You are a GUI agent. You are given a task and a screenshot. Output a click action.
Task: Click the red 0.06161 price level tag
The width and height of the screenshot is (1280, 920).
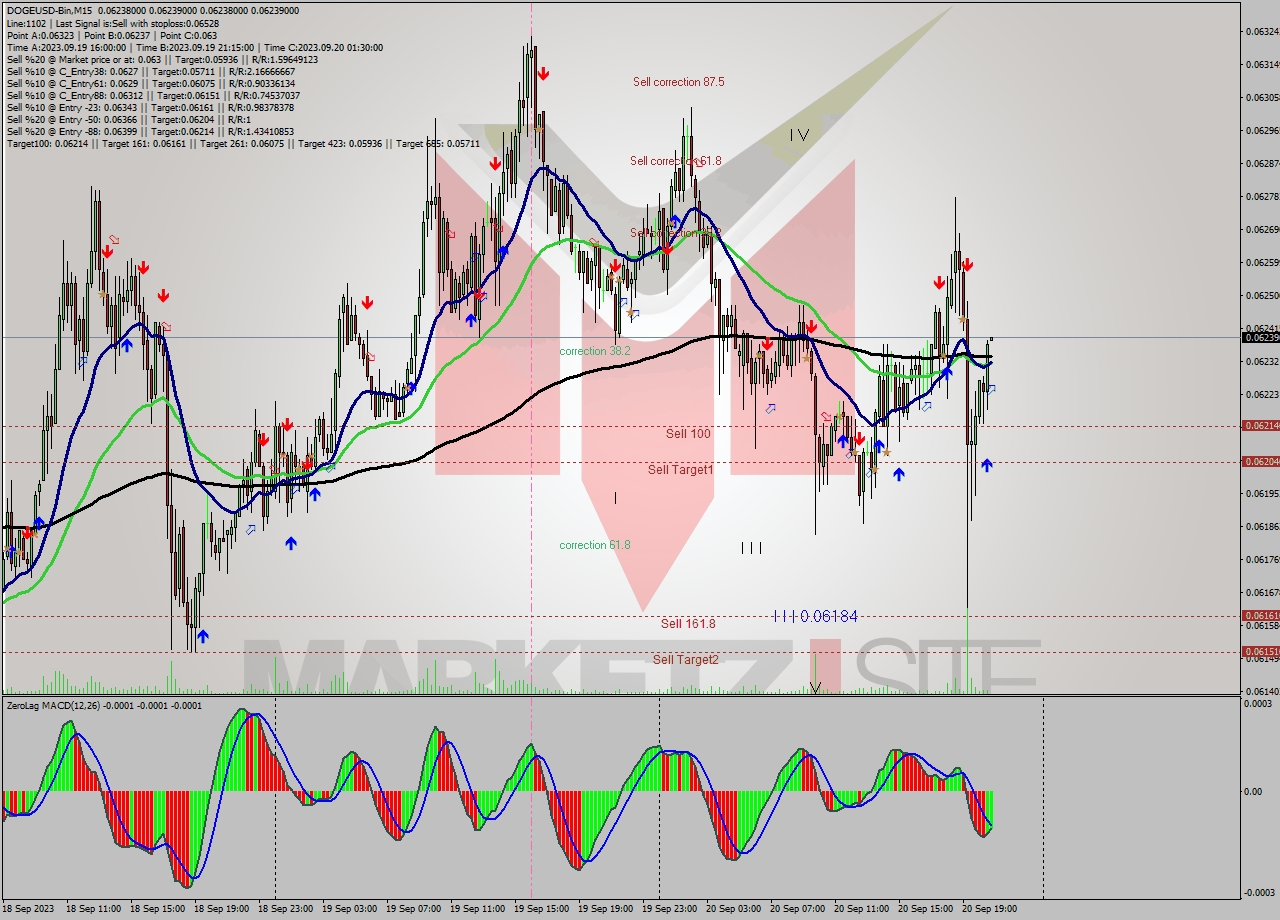1260,615
